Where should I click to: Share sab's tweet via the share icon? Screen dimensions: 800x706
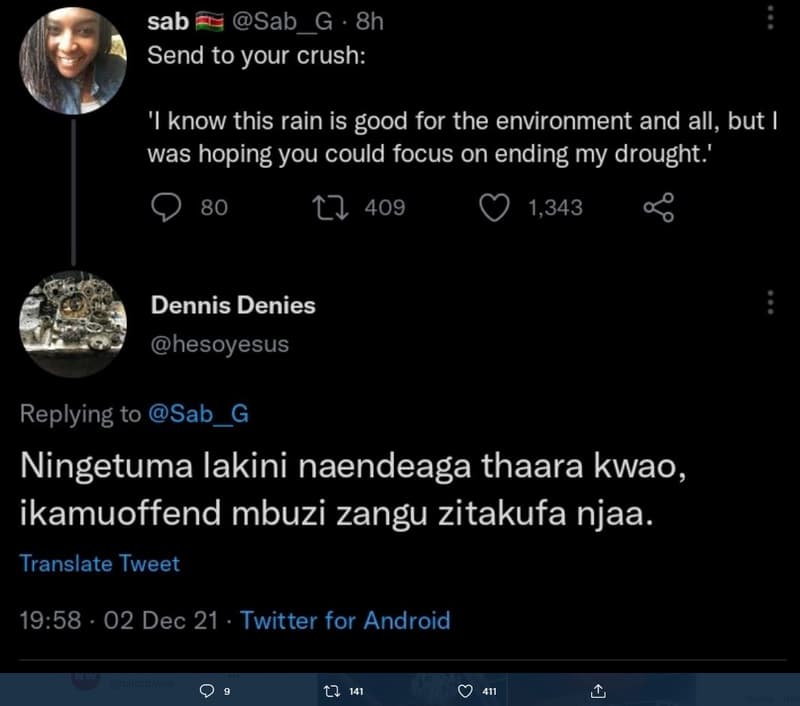click(x=658, y=208)
